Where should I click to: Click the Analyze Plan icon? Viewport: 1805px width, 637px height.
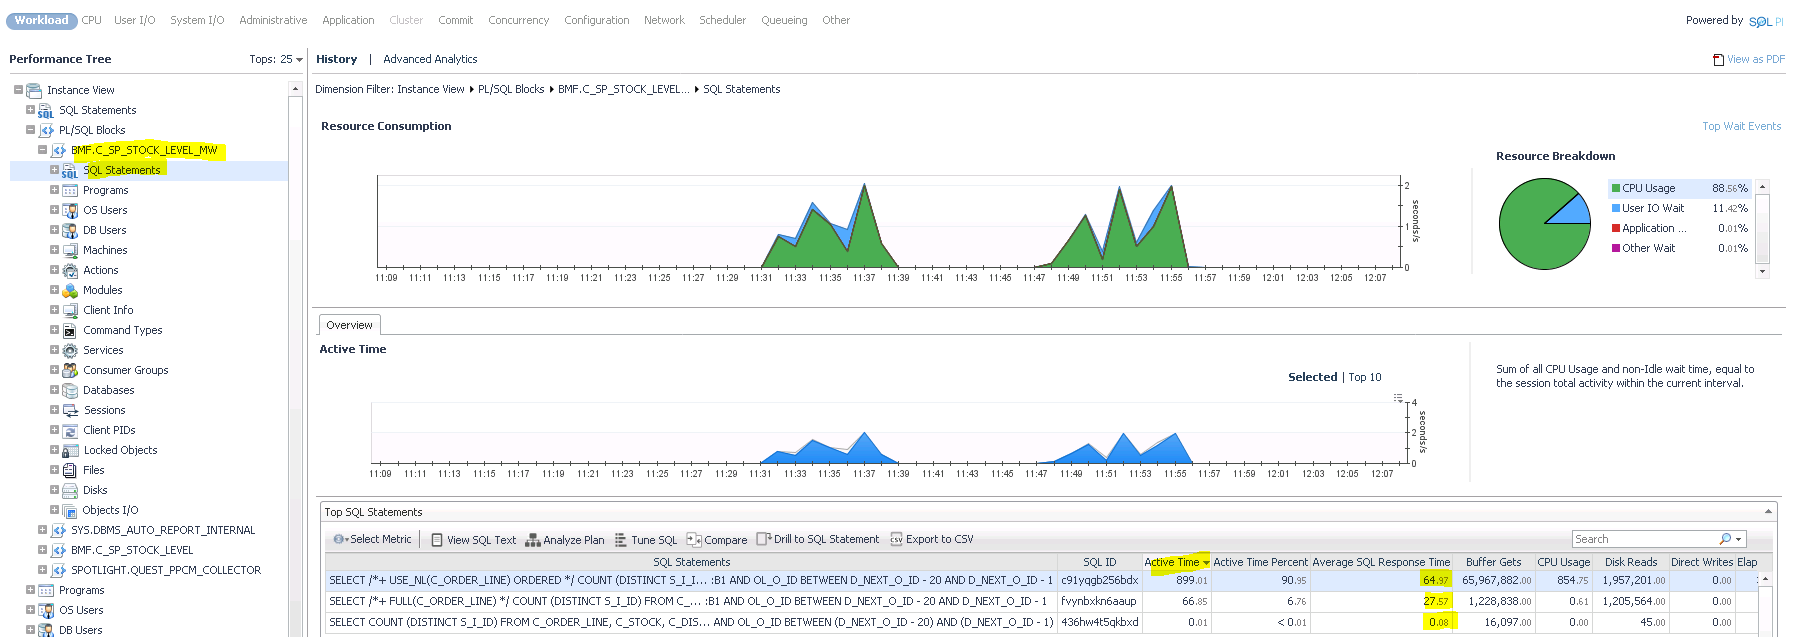coord(533,540)
